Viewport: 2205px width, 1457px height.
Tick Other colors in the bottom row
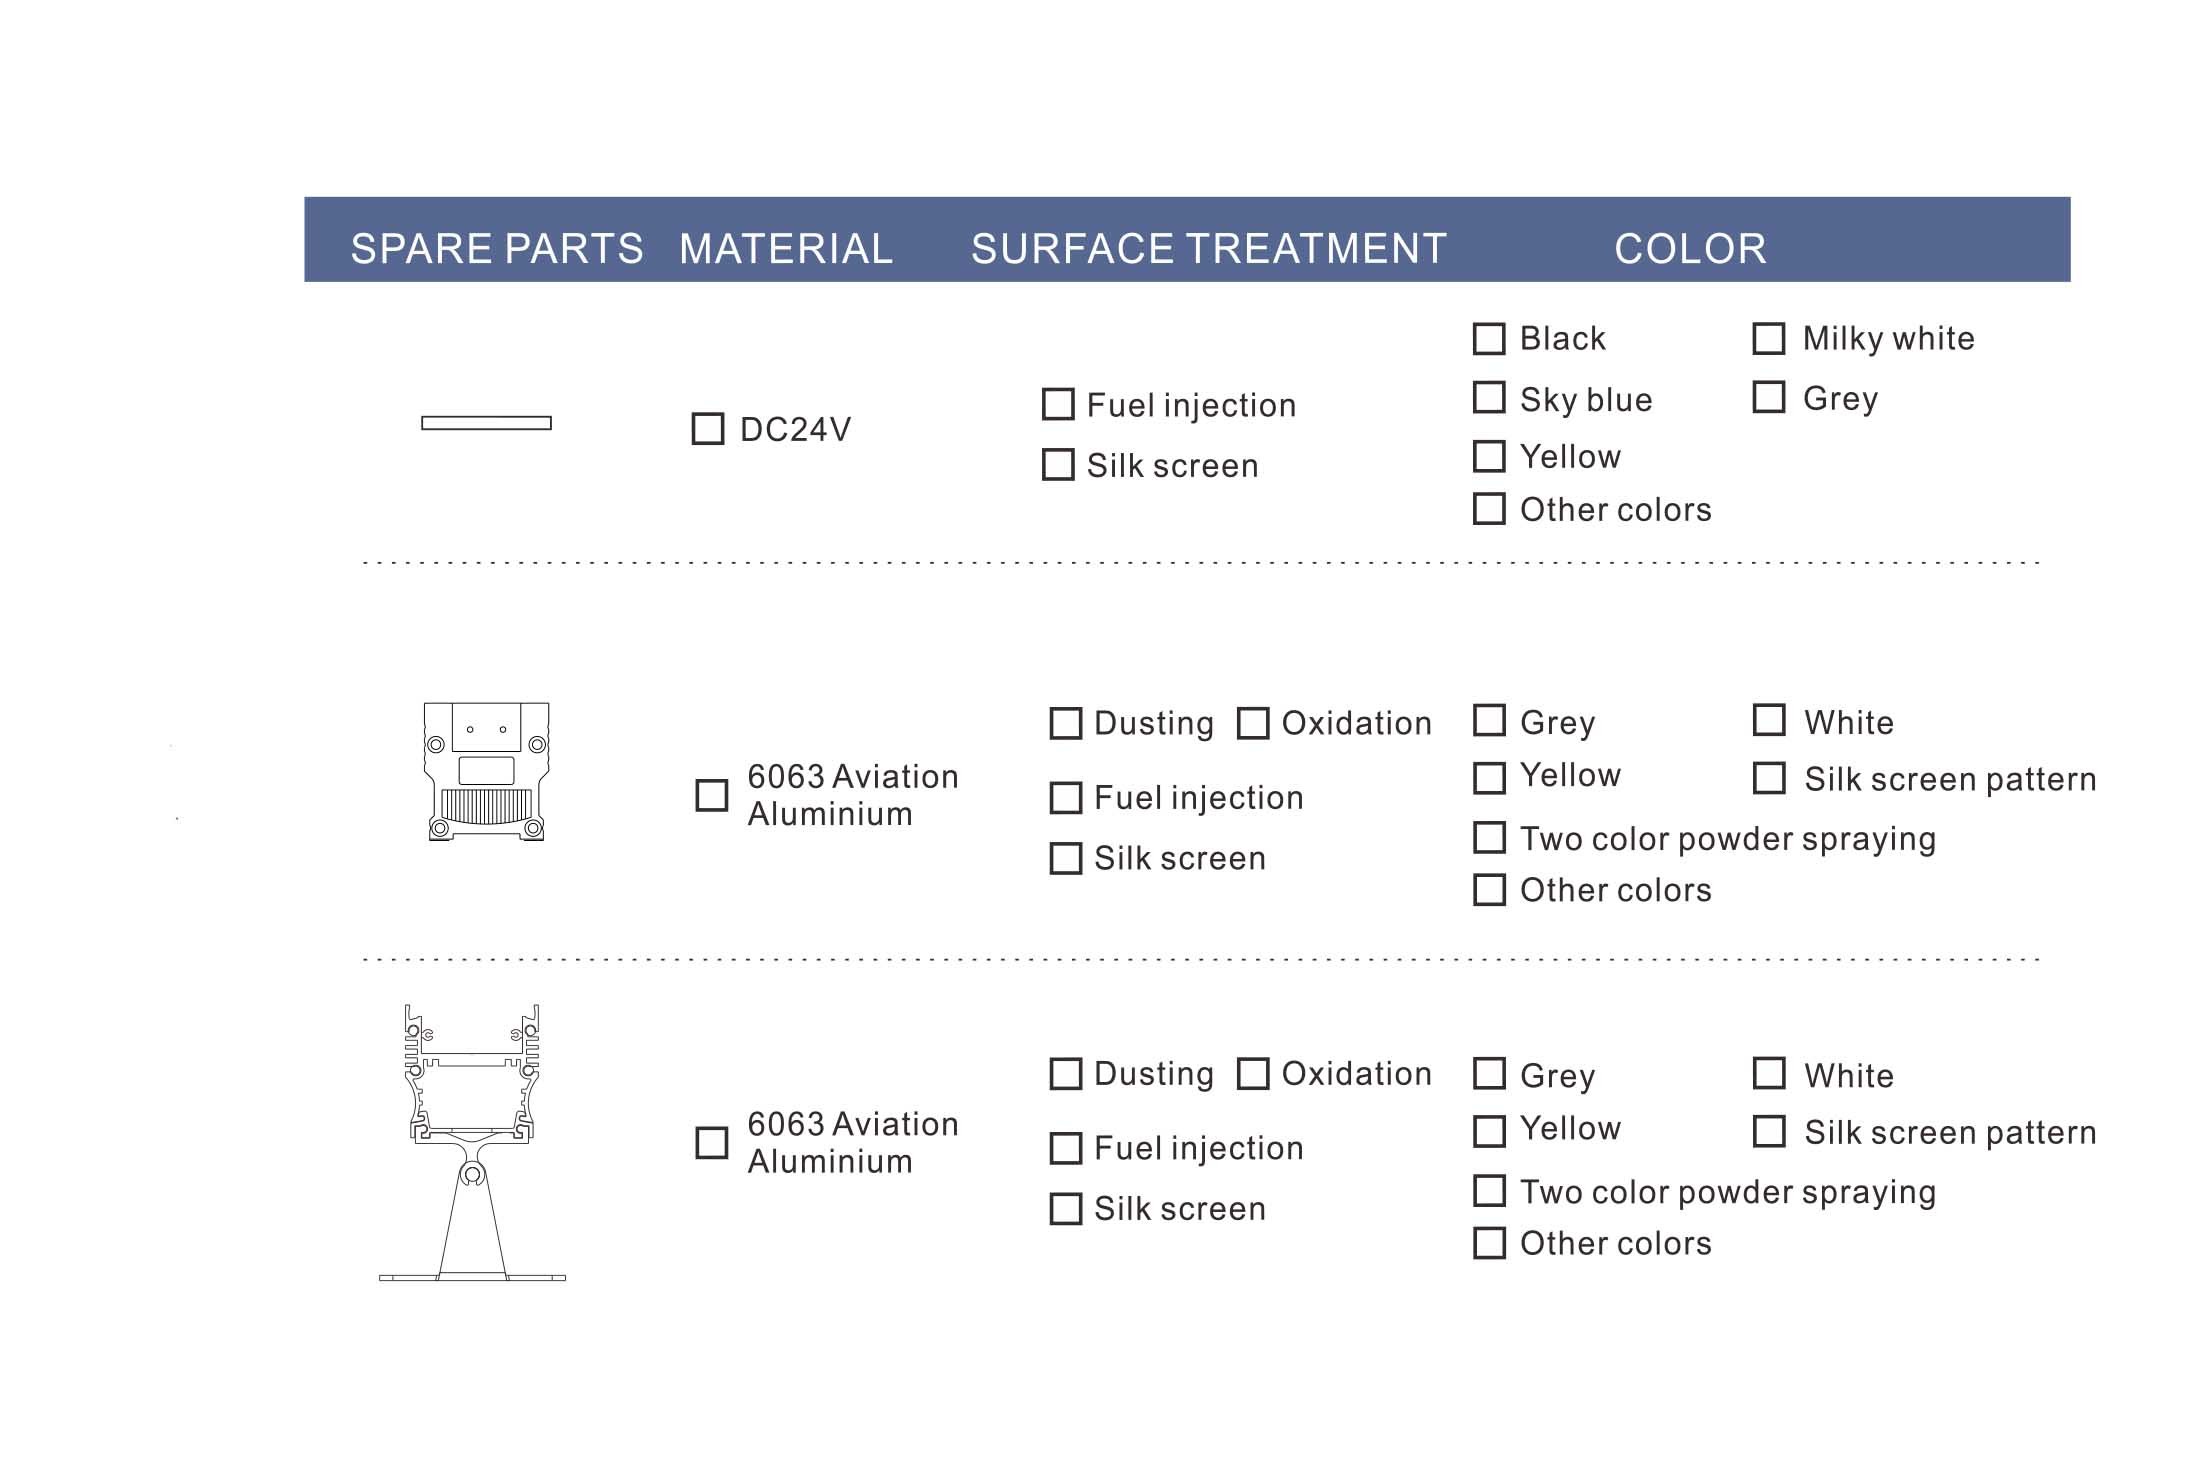tap(1489, 1243)
